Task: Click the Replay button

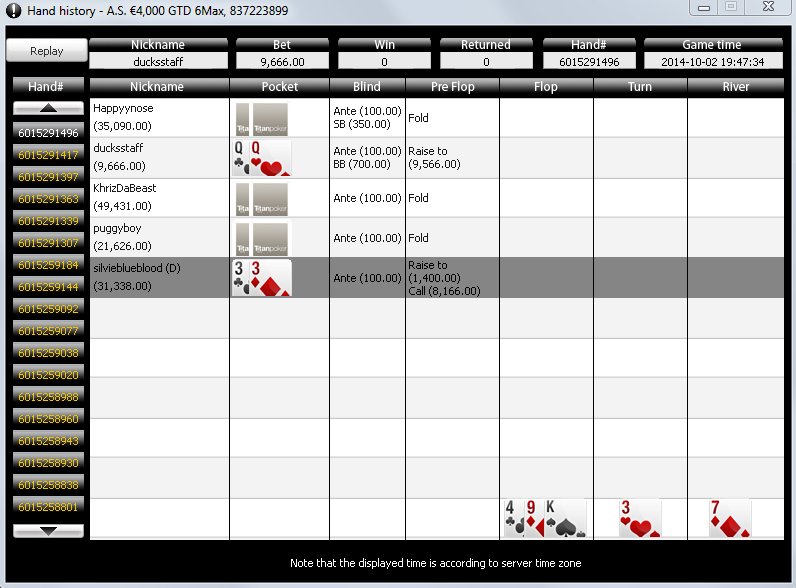Action: [47, 51]
